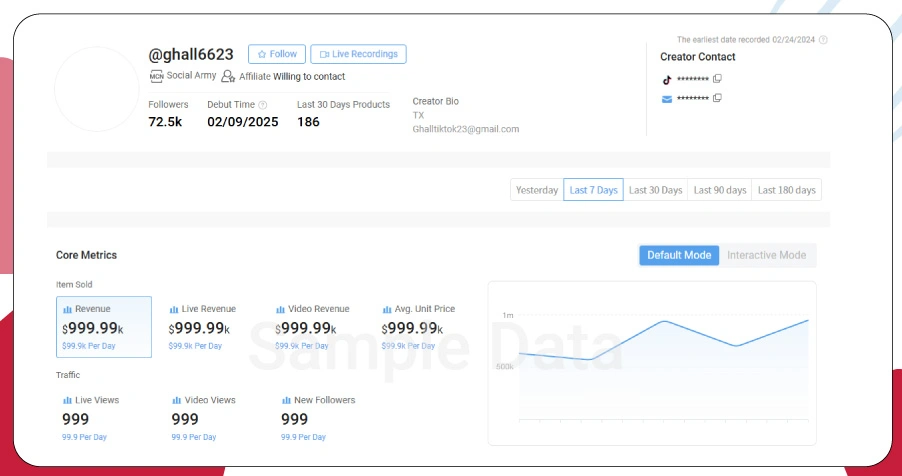Image resolution: width=902 pixels, height=476 pixels.
Task: Click the Follow star button
Action: click(x=277, y=54)
